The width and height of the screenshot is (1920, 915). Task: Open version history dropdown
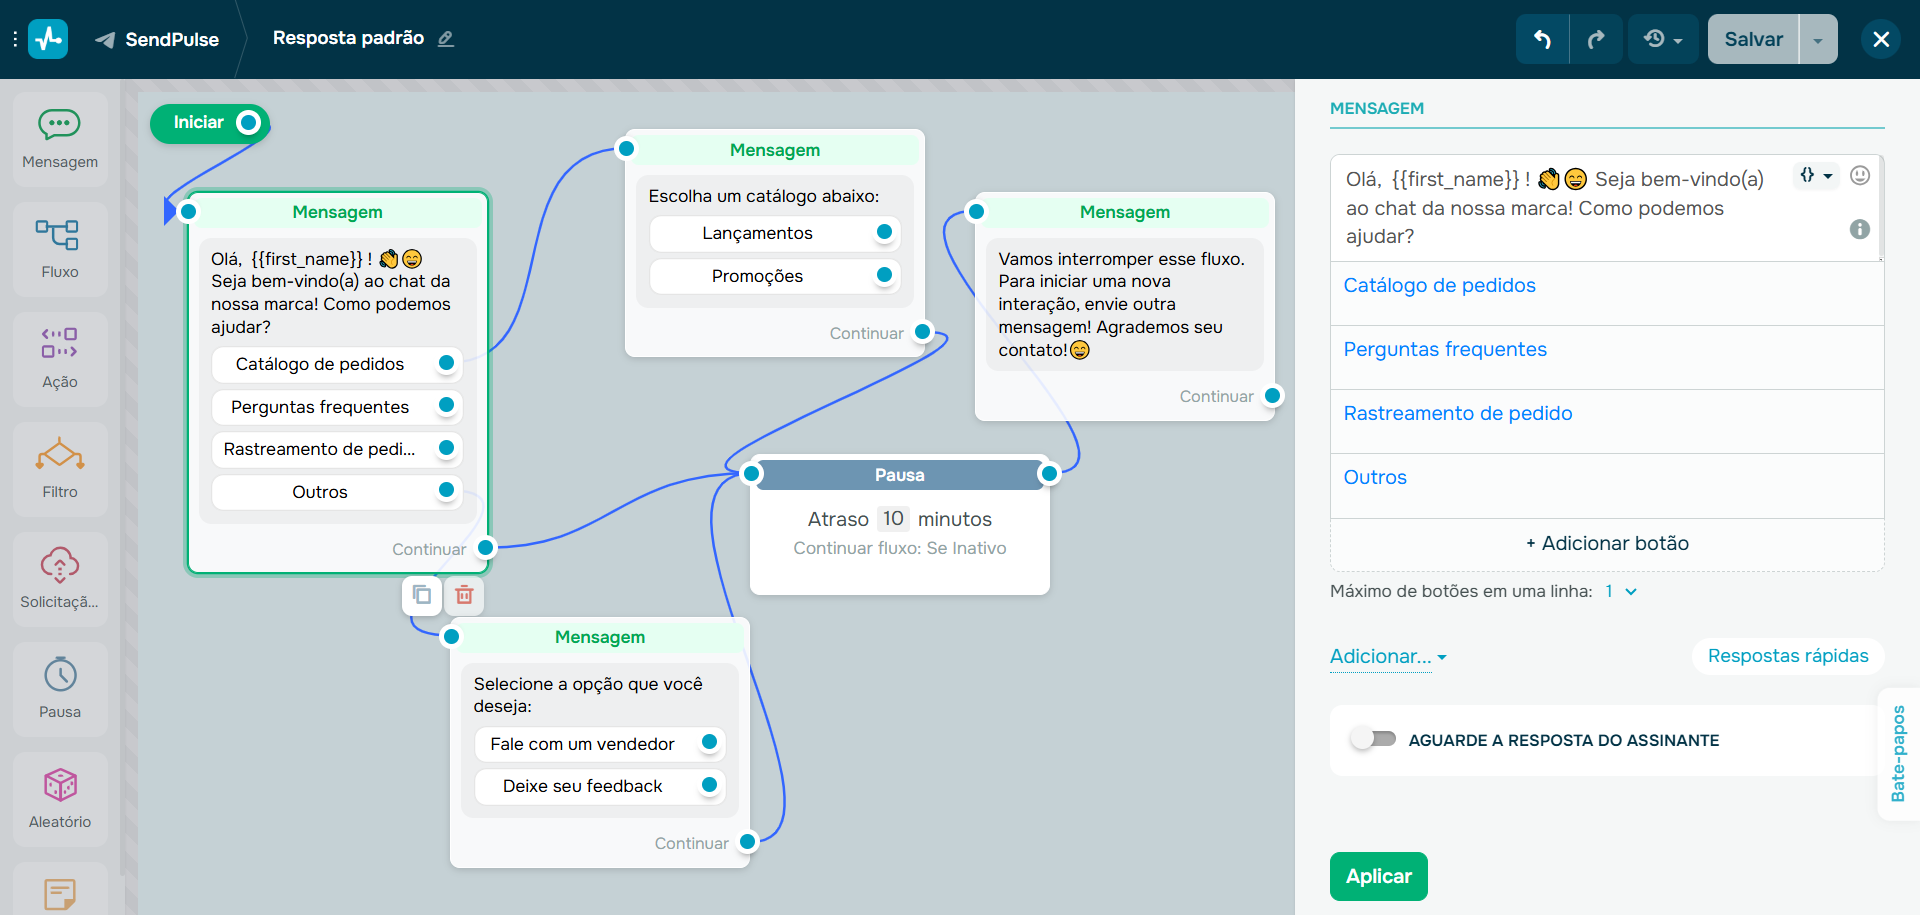pos(1663,39)
